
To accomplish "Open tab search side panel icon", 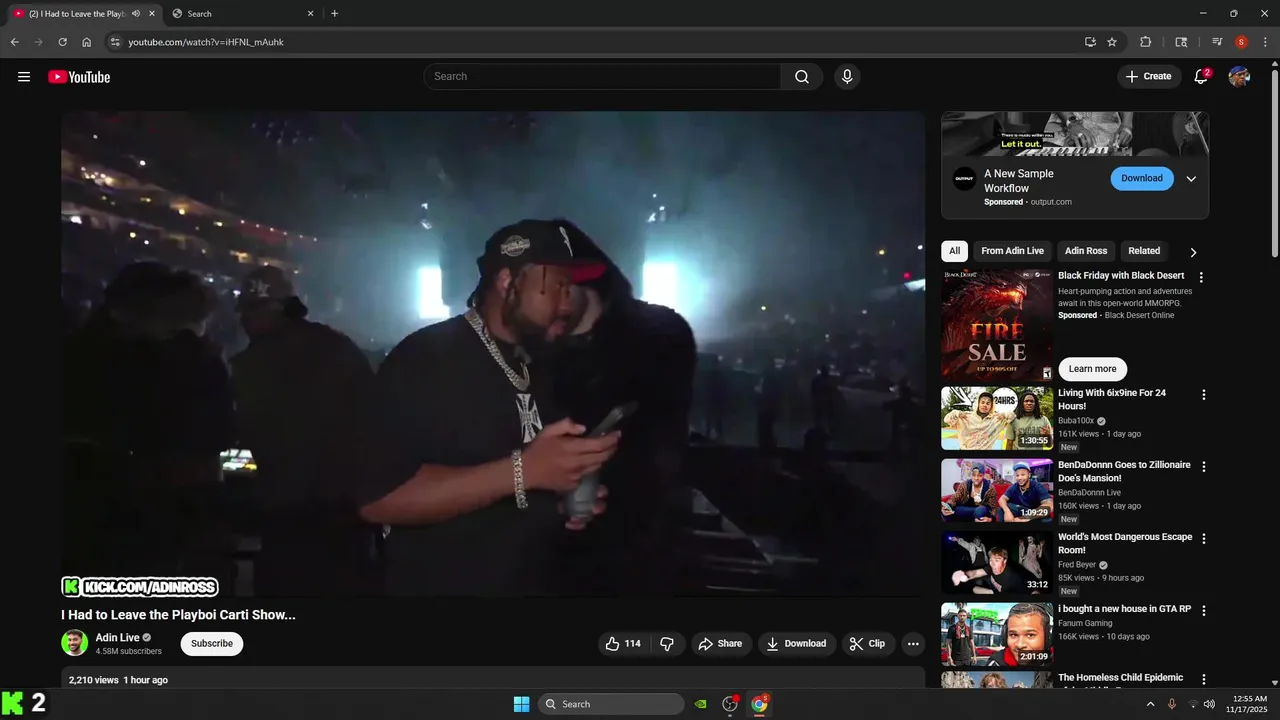I will coord(1181,42).
